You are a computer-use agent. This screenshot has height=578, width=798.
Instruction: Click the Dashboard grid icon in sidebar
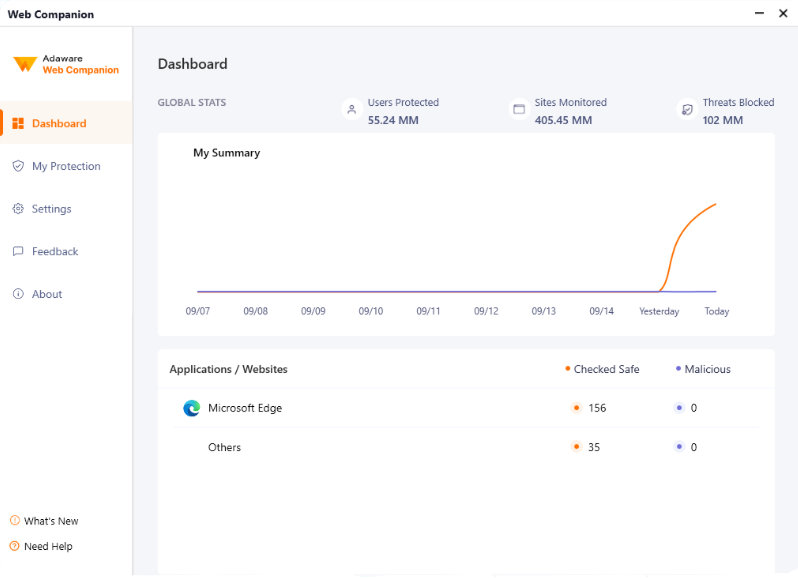tap(18, 124)
